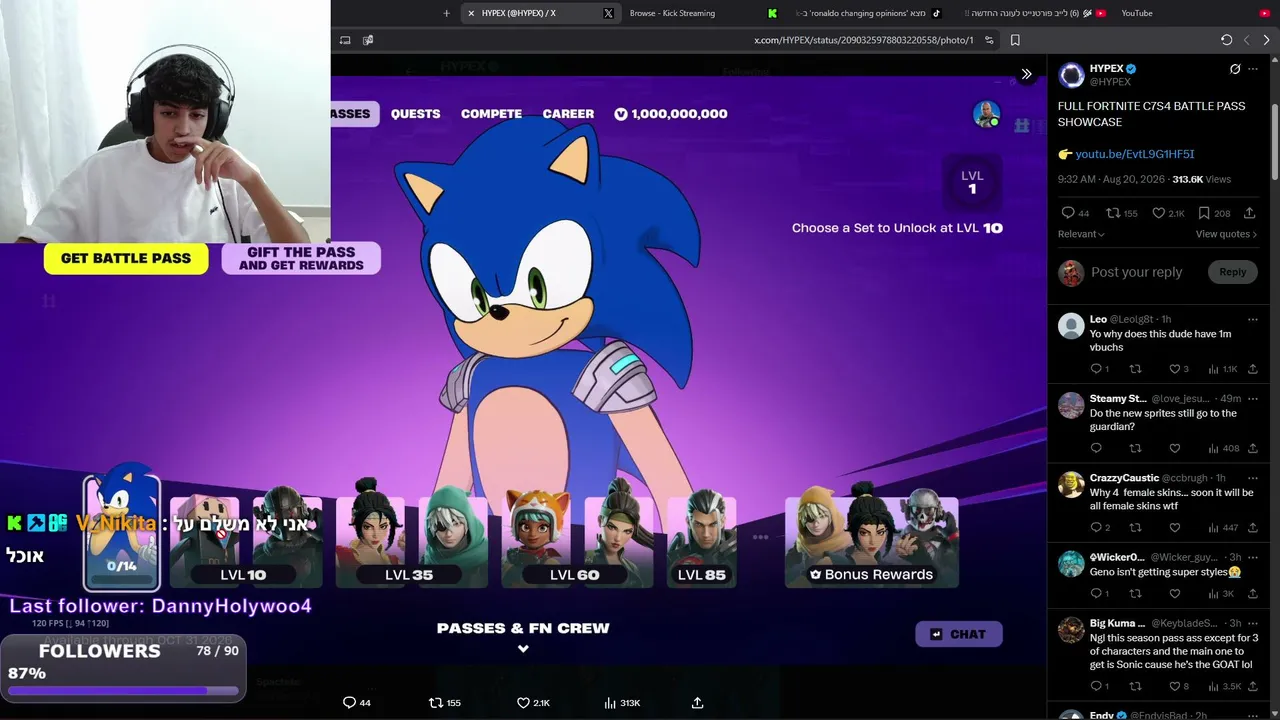Screen dimensions: 1280x720
Task: Open the more options menu on HYPEX post
Action: (x=1253, y=69)
